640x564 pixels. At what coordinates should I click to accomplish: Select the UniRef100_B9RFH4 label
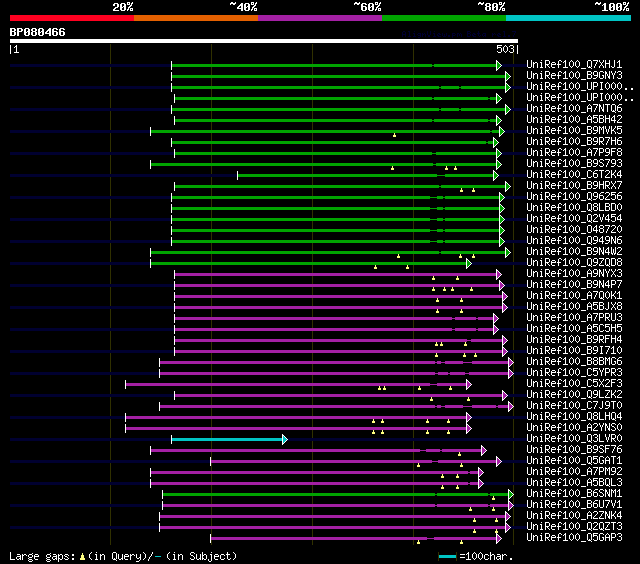[x=574, y=340]
